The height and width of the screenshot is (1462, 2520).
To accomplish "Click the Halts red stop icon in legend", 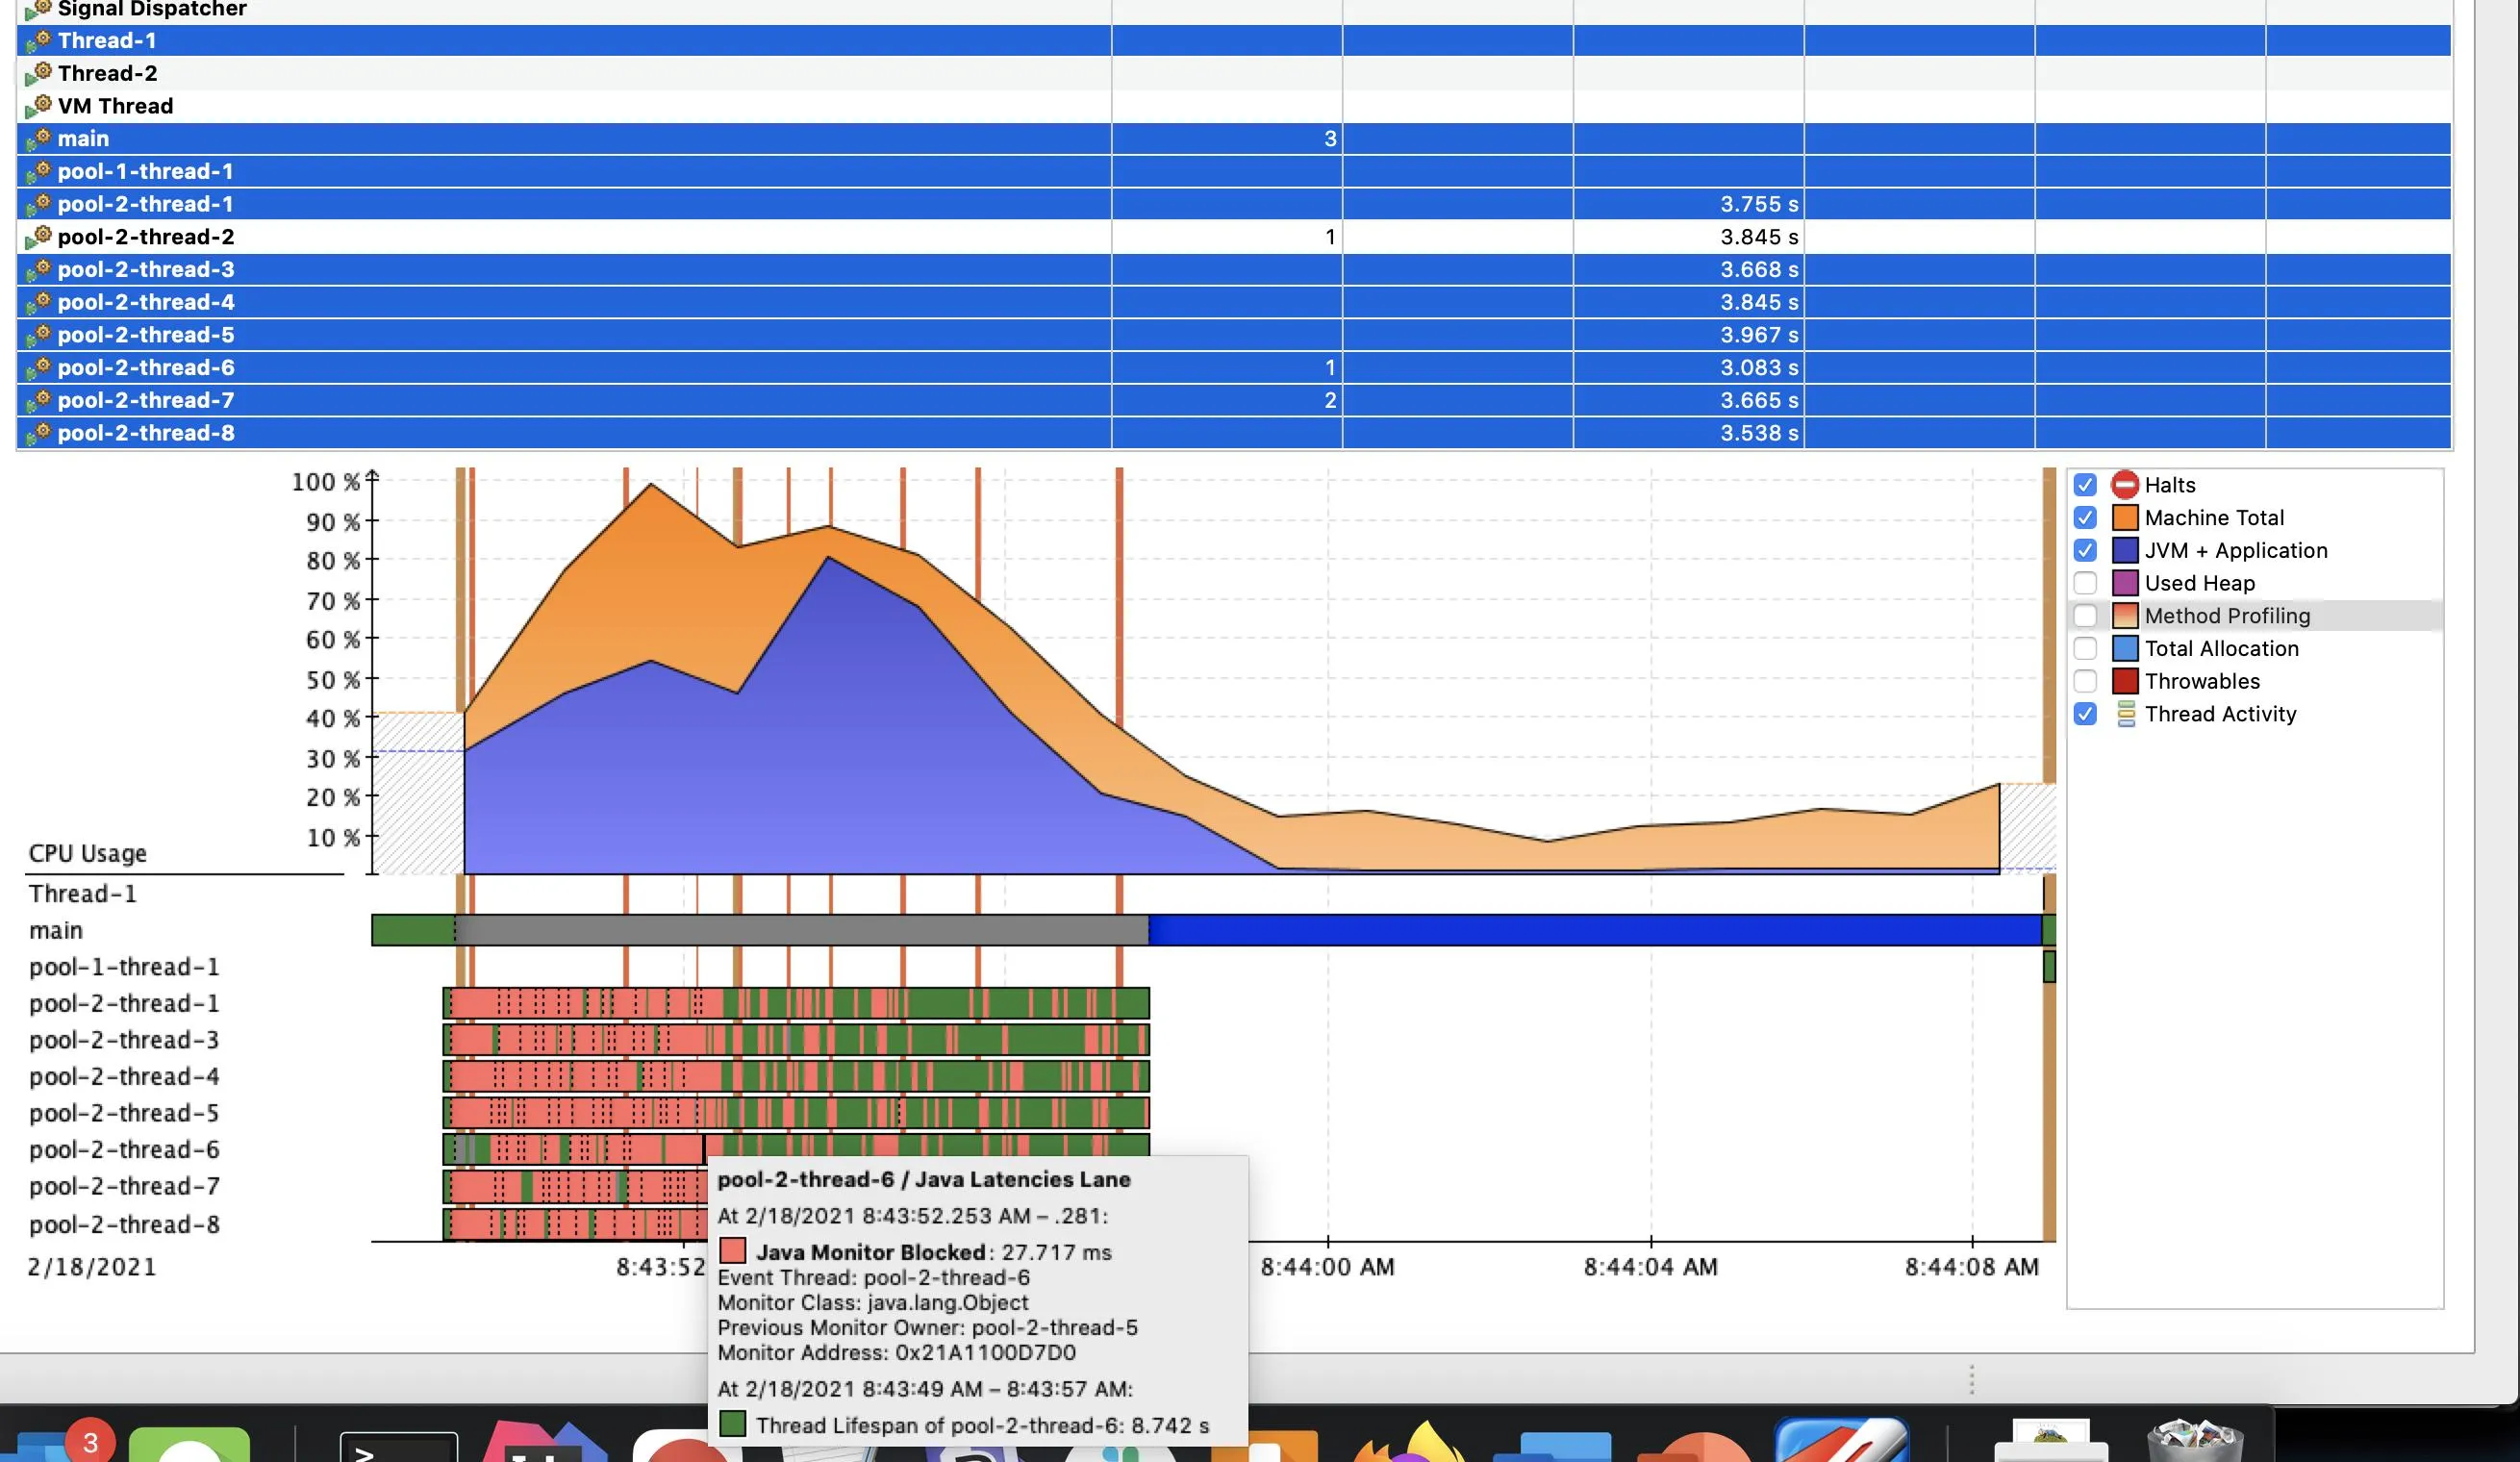I will click(x=2125, y=485).
